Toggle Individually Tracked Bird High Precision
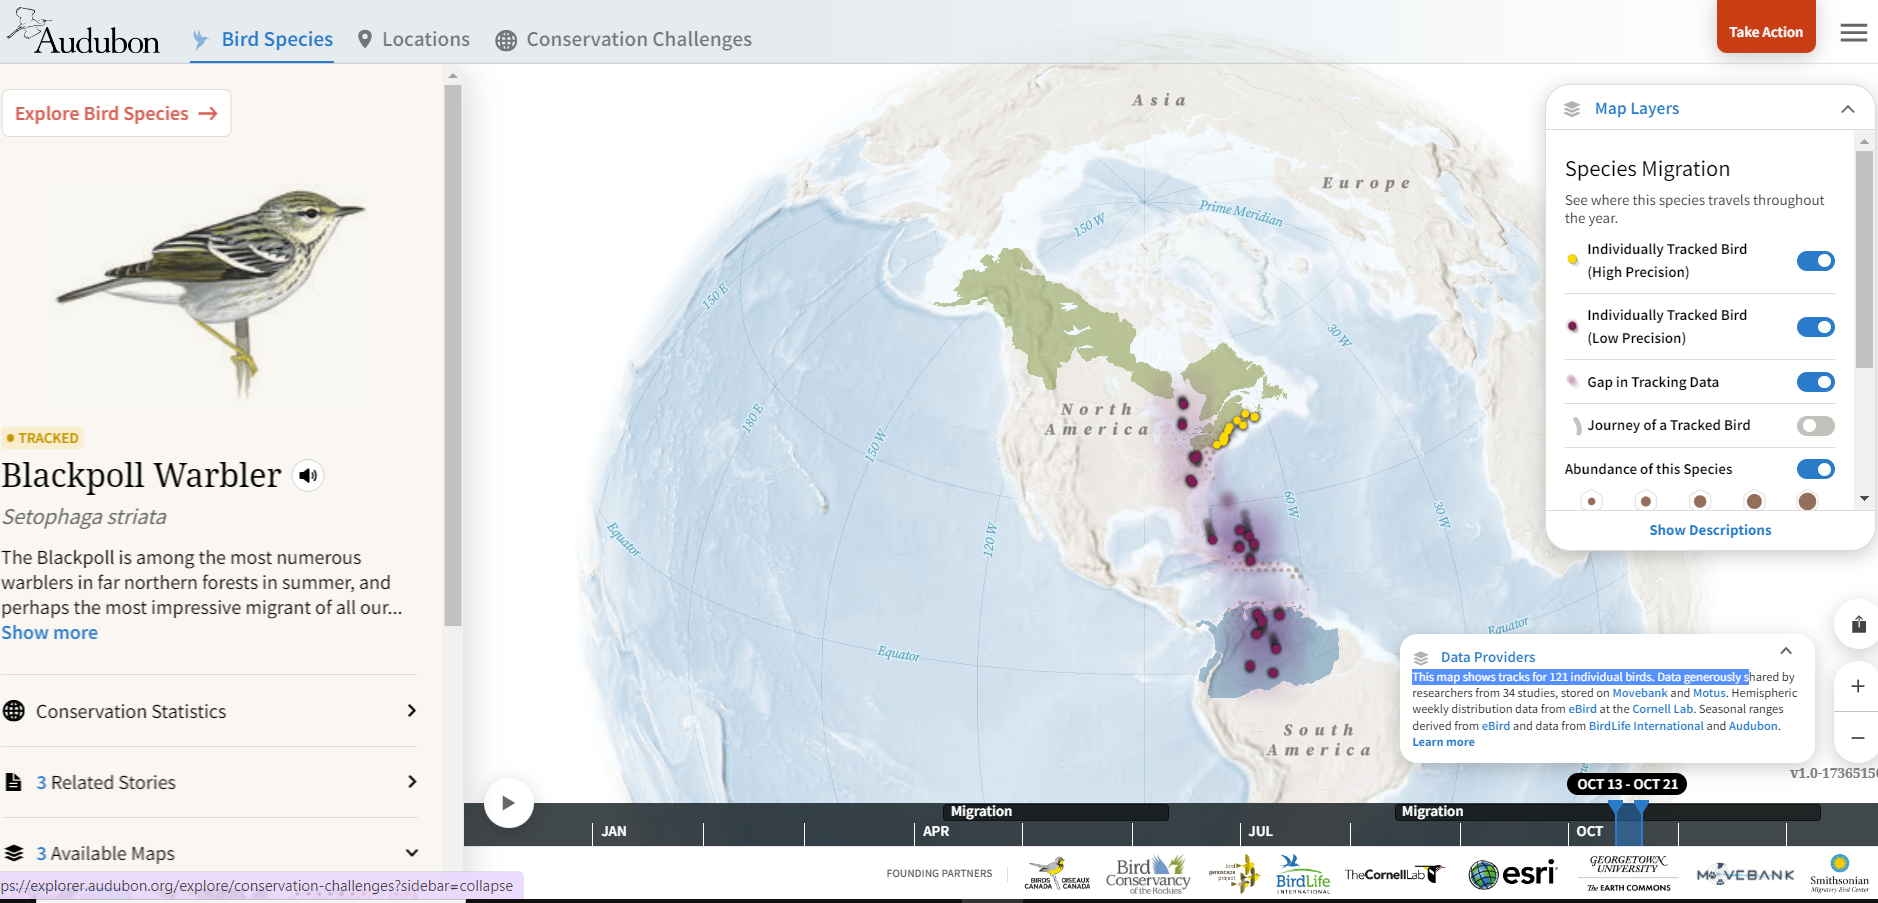 pos(1815,261)
